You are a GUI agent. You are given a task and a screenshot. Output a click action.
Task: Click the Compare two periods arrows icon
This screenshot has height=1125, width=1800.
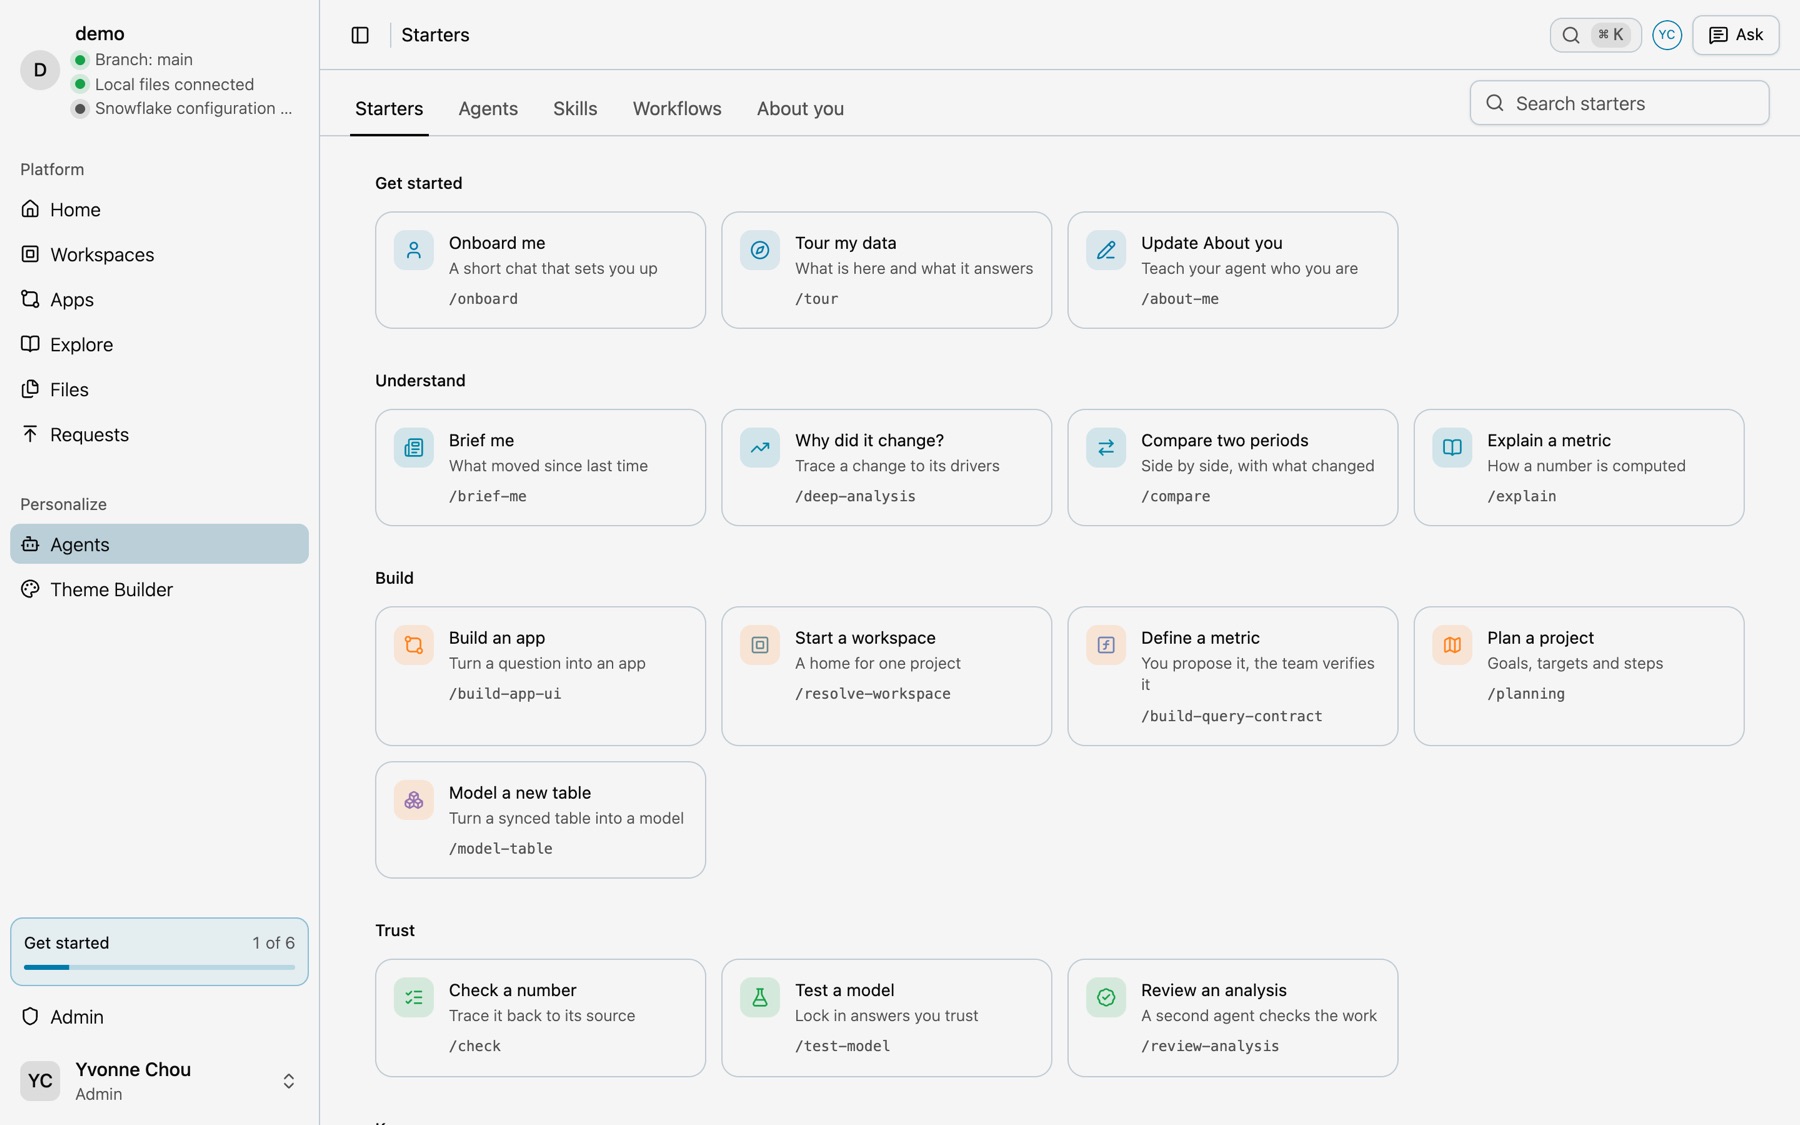pos(1106,448)
